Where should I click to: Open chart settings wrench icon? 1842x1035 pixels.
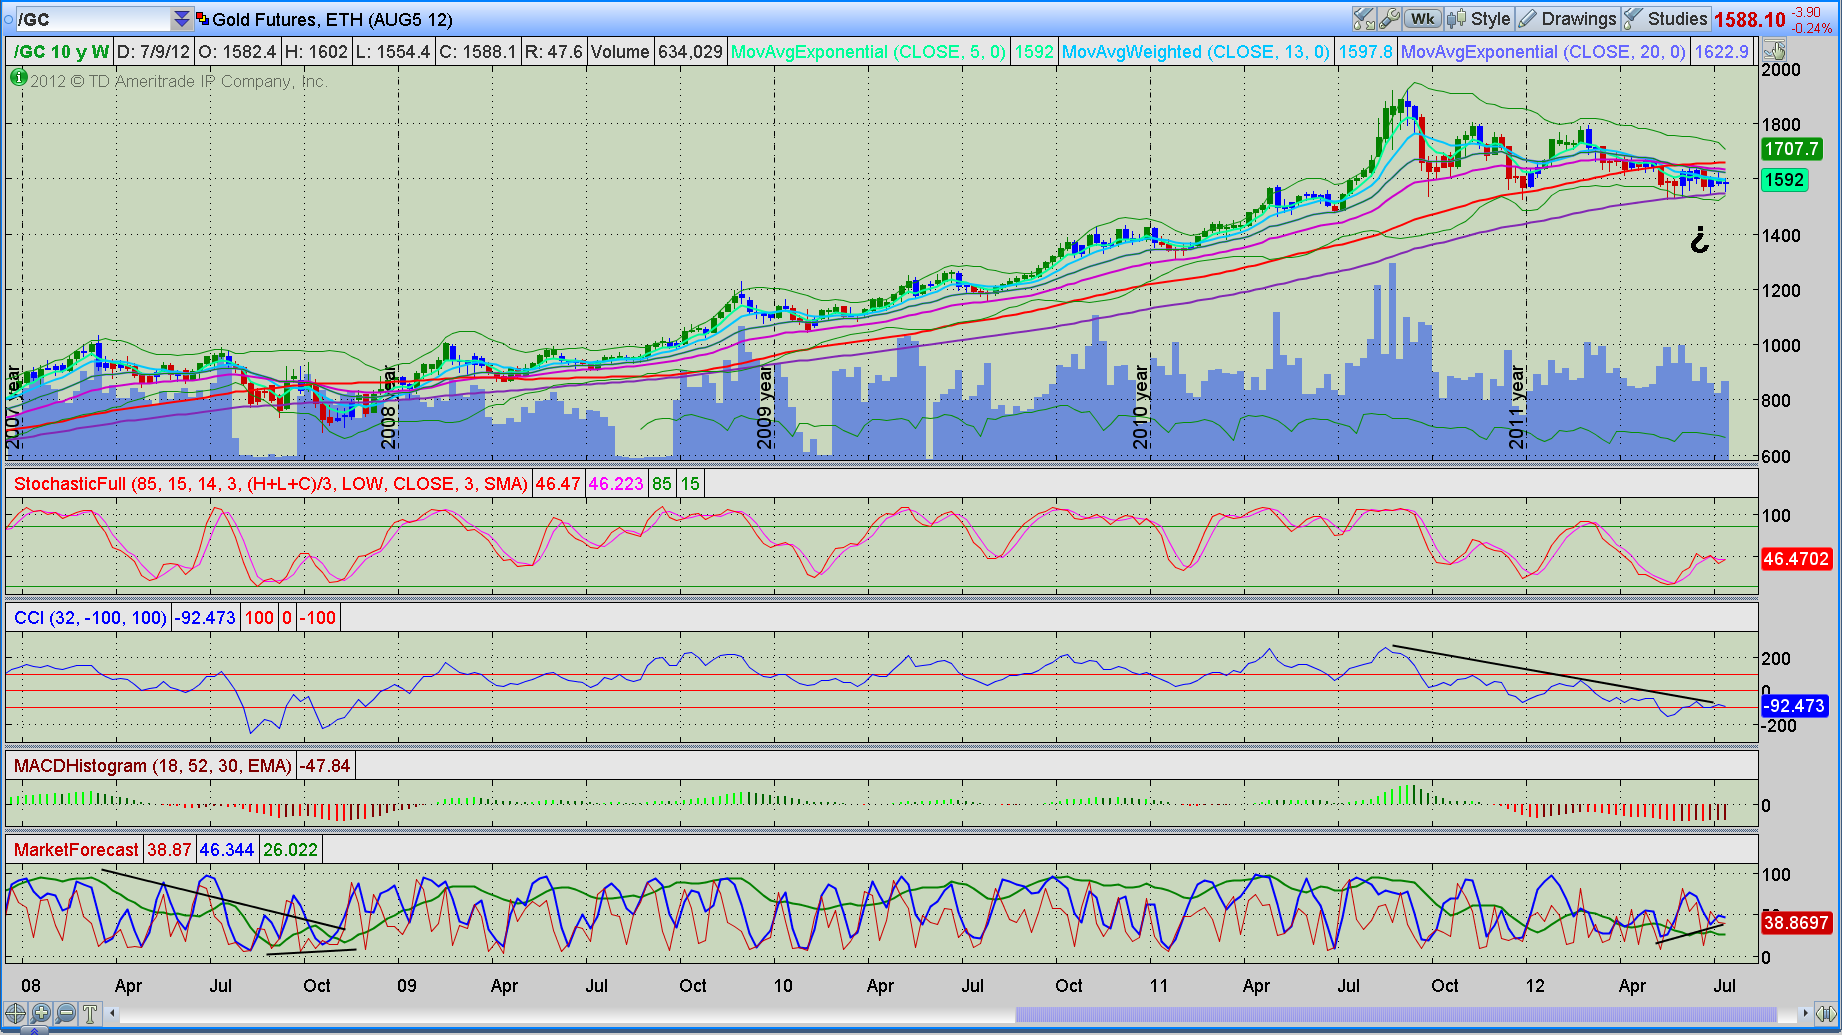pyautogui.click(x=1388, y=19)
